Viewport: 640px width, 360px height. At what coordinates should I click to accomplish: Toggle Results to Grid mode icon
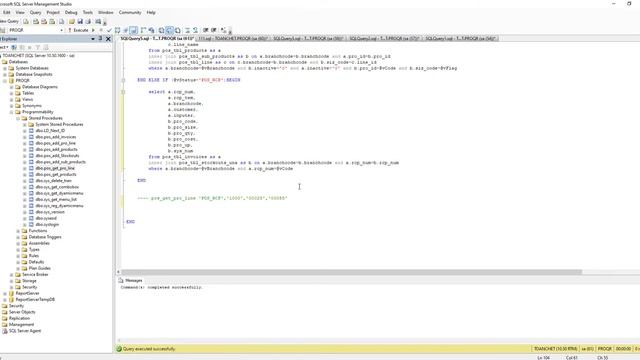[169, 30]
